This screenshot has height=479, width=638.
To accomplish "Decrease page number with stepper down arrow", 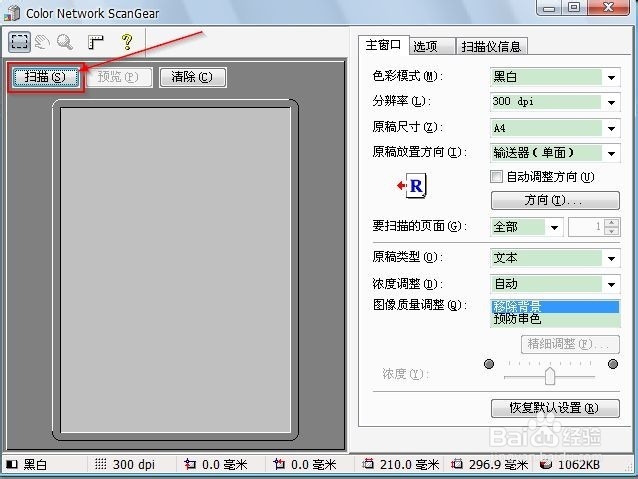I will (612, 232).
